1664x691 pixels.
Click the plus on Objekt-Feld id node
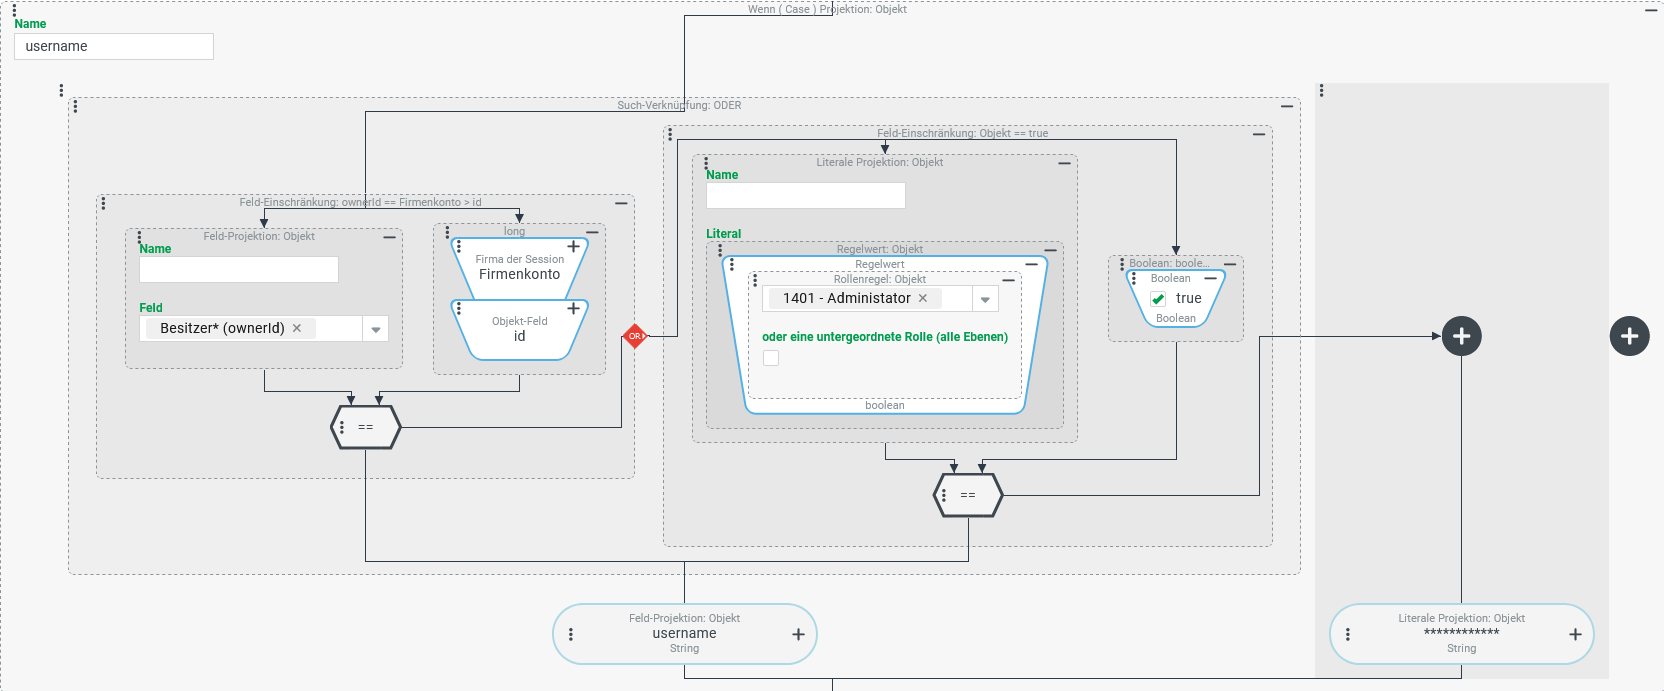pos(574,309)
